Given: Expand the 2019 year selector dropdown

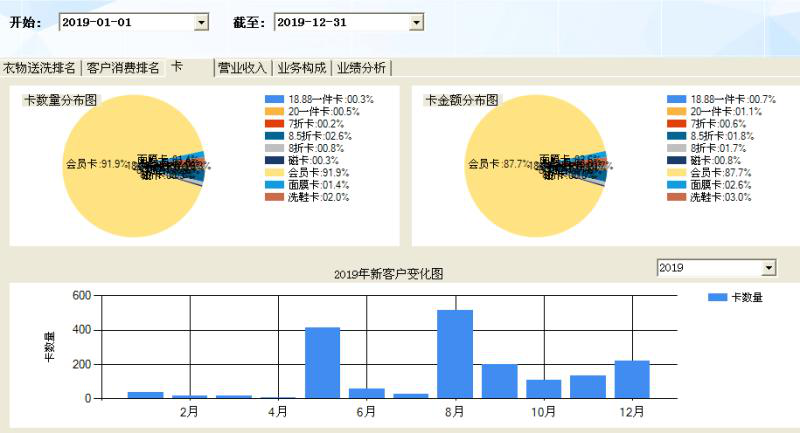Looking at the screenshot, I should click(769, 268).
